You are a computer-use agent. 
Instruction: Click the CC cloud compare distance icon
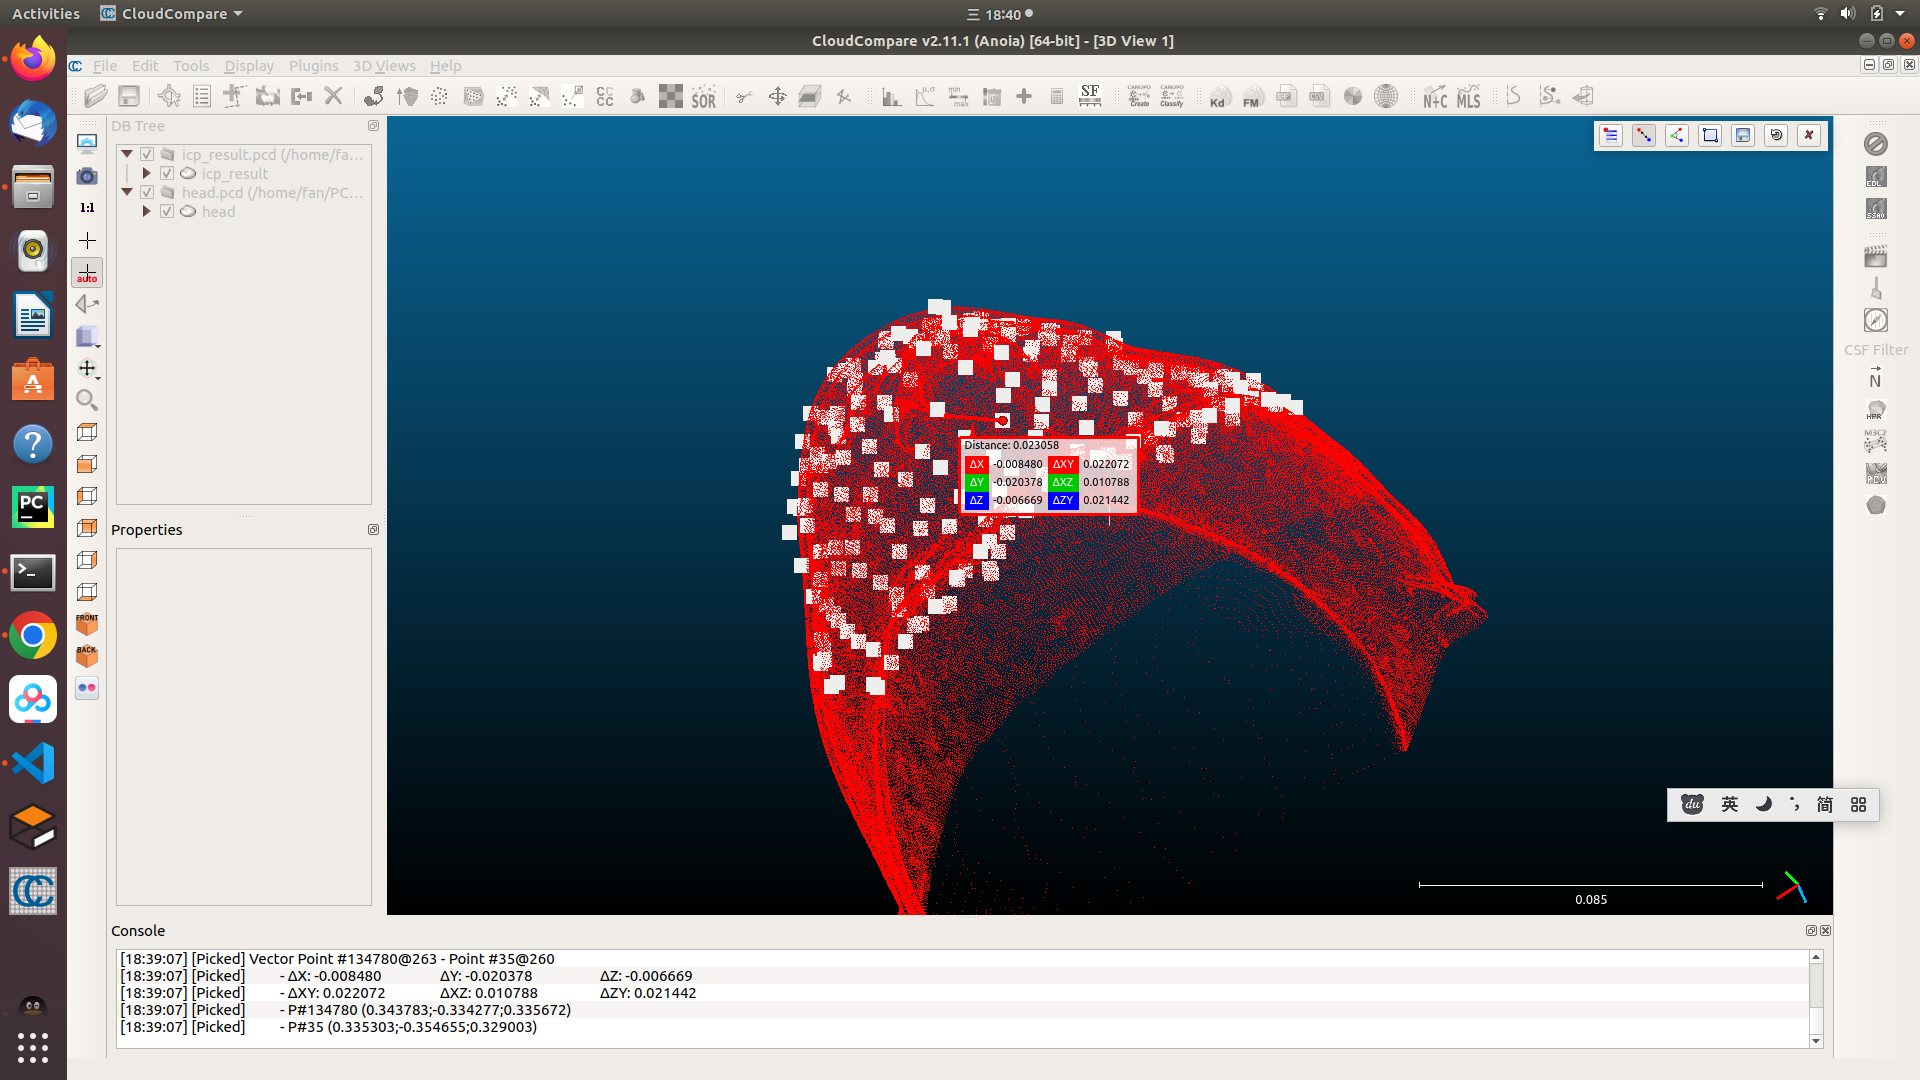(605, 97)
